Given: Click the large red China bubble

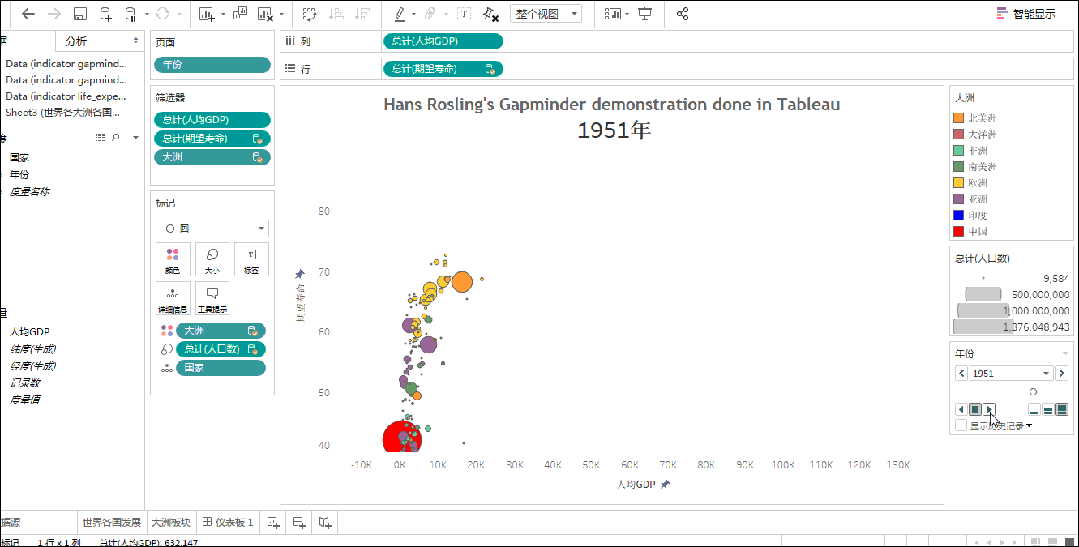Looking at the screenshot, I should click(x=400, y=437).
